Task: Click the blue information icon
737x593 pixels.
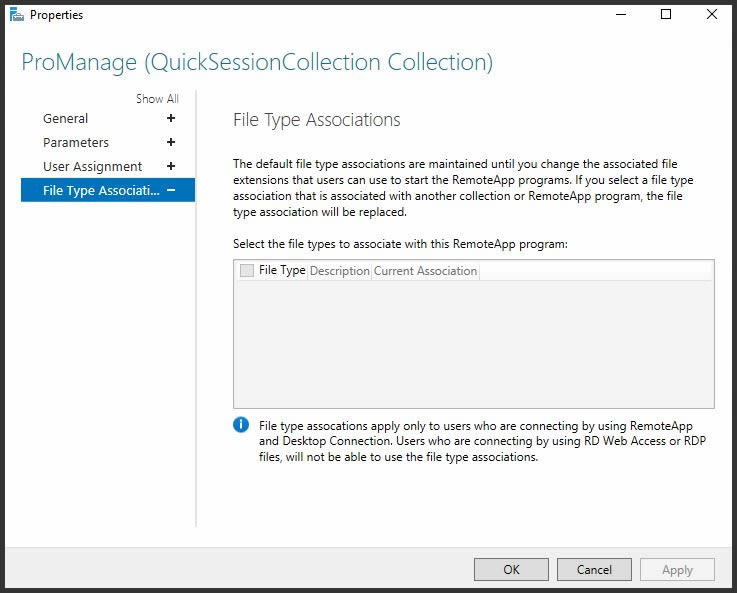Action: 241,425
